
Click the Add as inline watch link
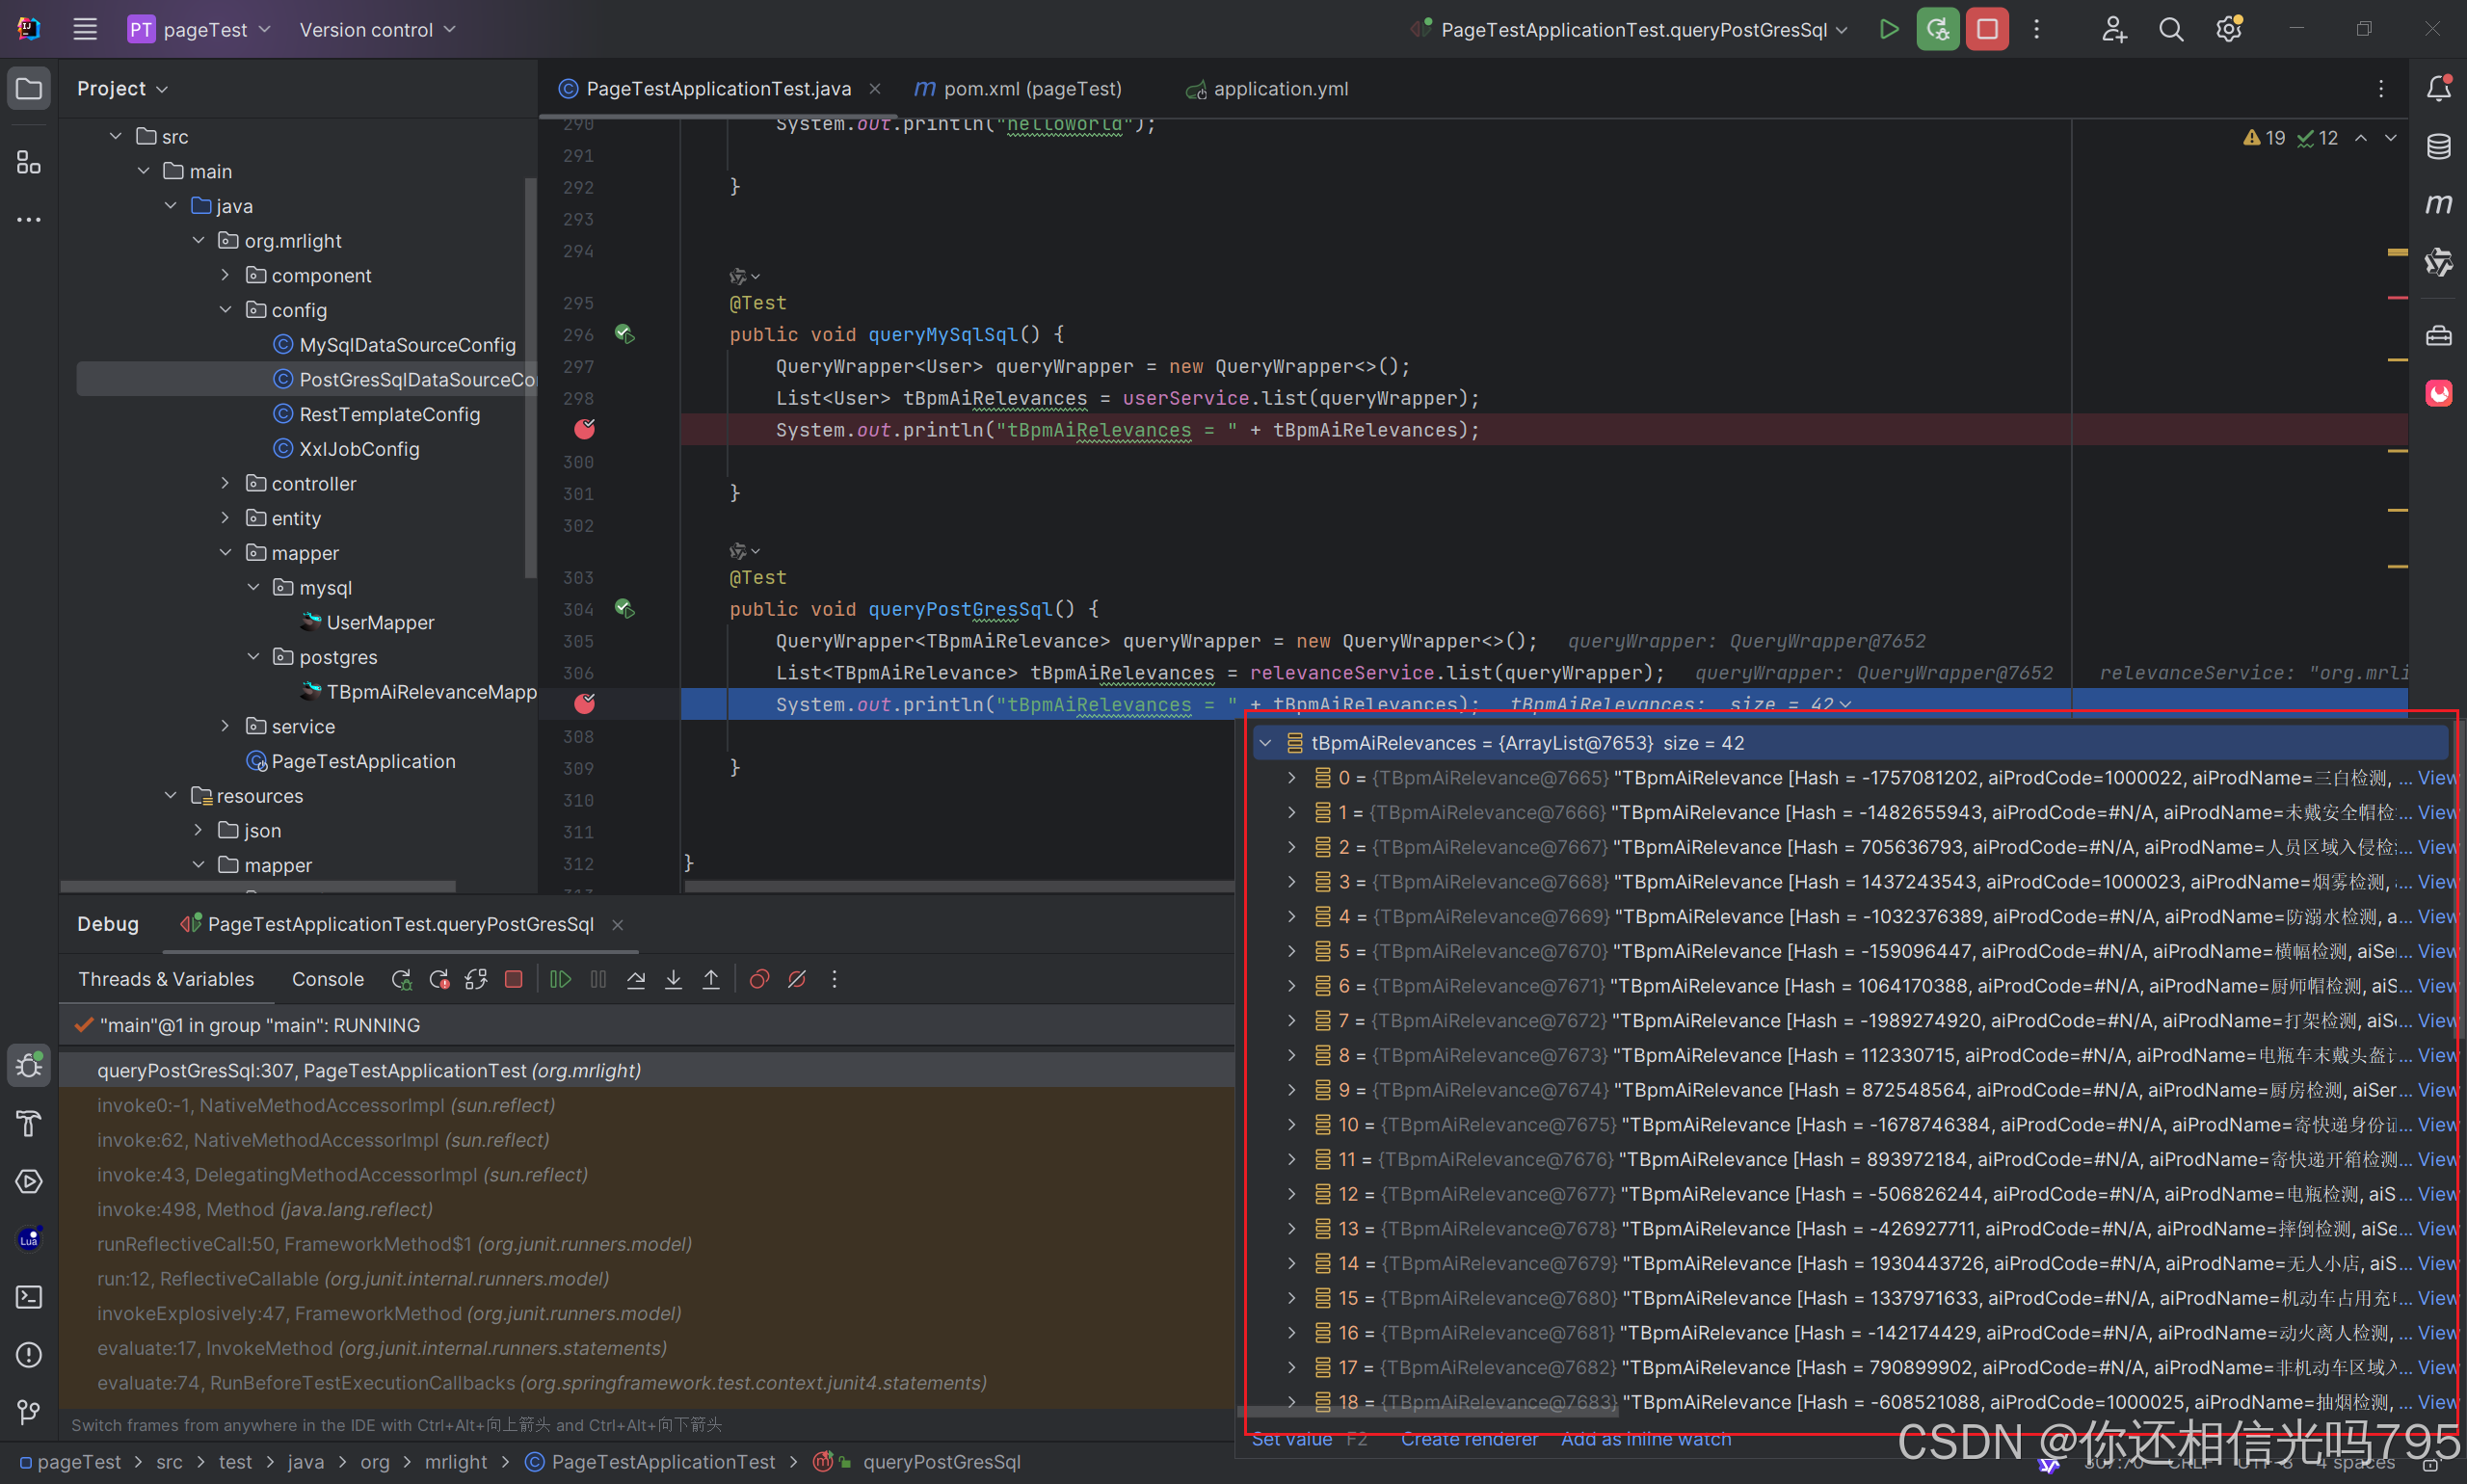click(1645, 1439)
